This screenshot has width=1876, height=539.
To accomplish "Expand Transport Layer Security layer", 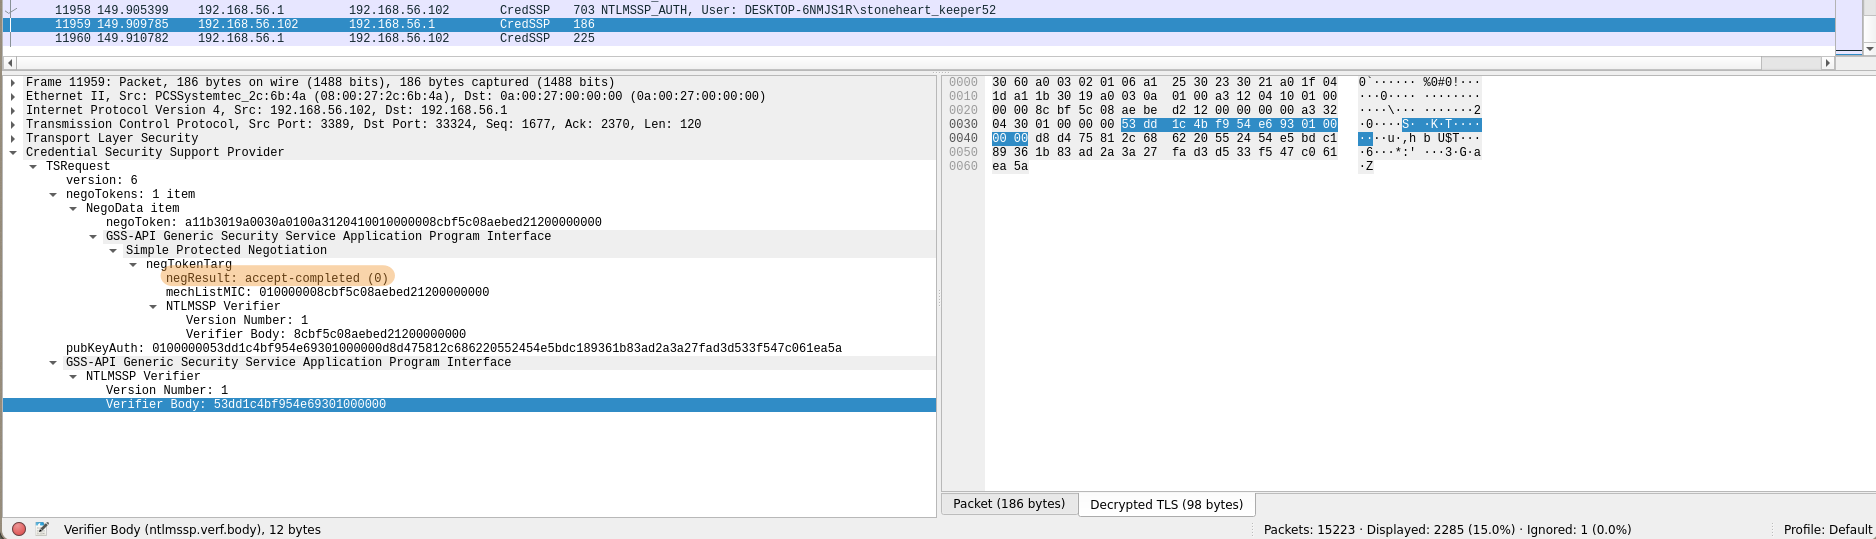I will pos(13,139).
